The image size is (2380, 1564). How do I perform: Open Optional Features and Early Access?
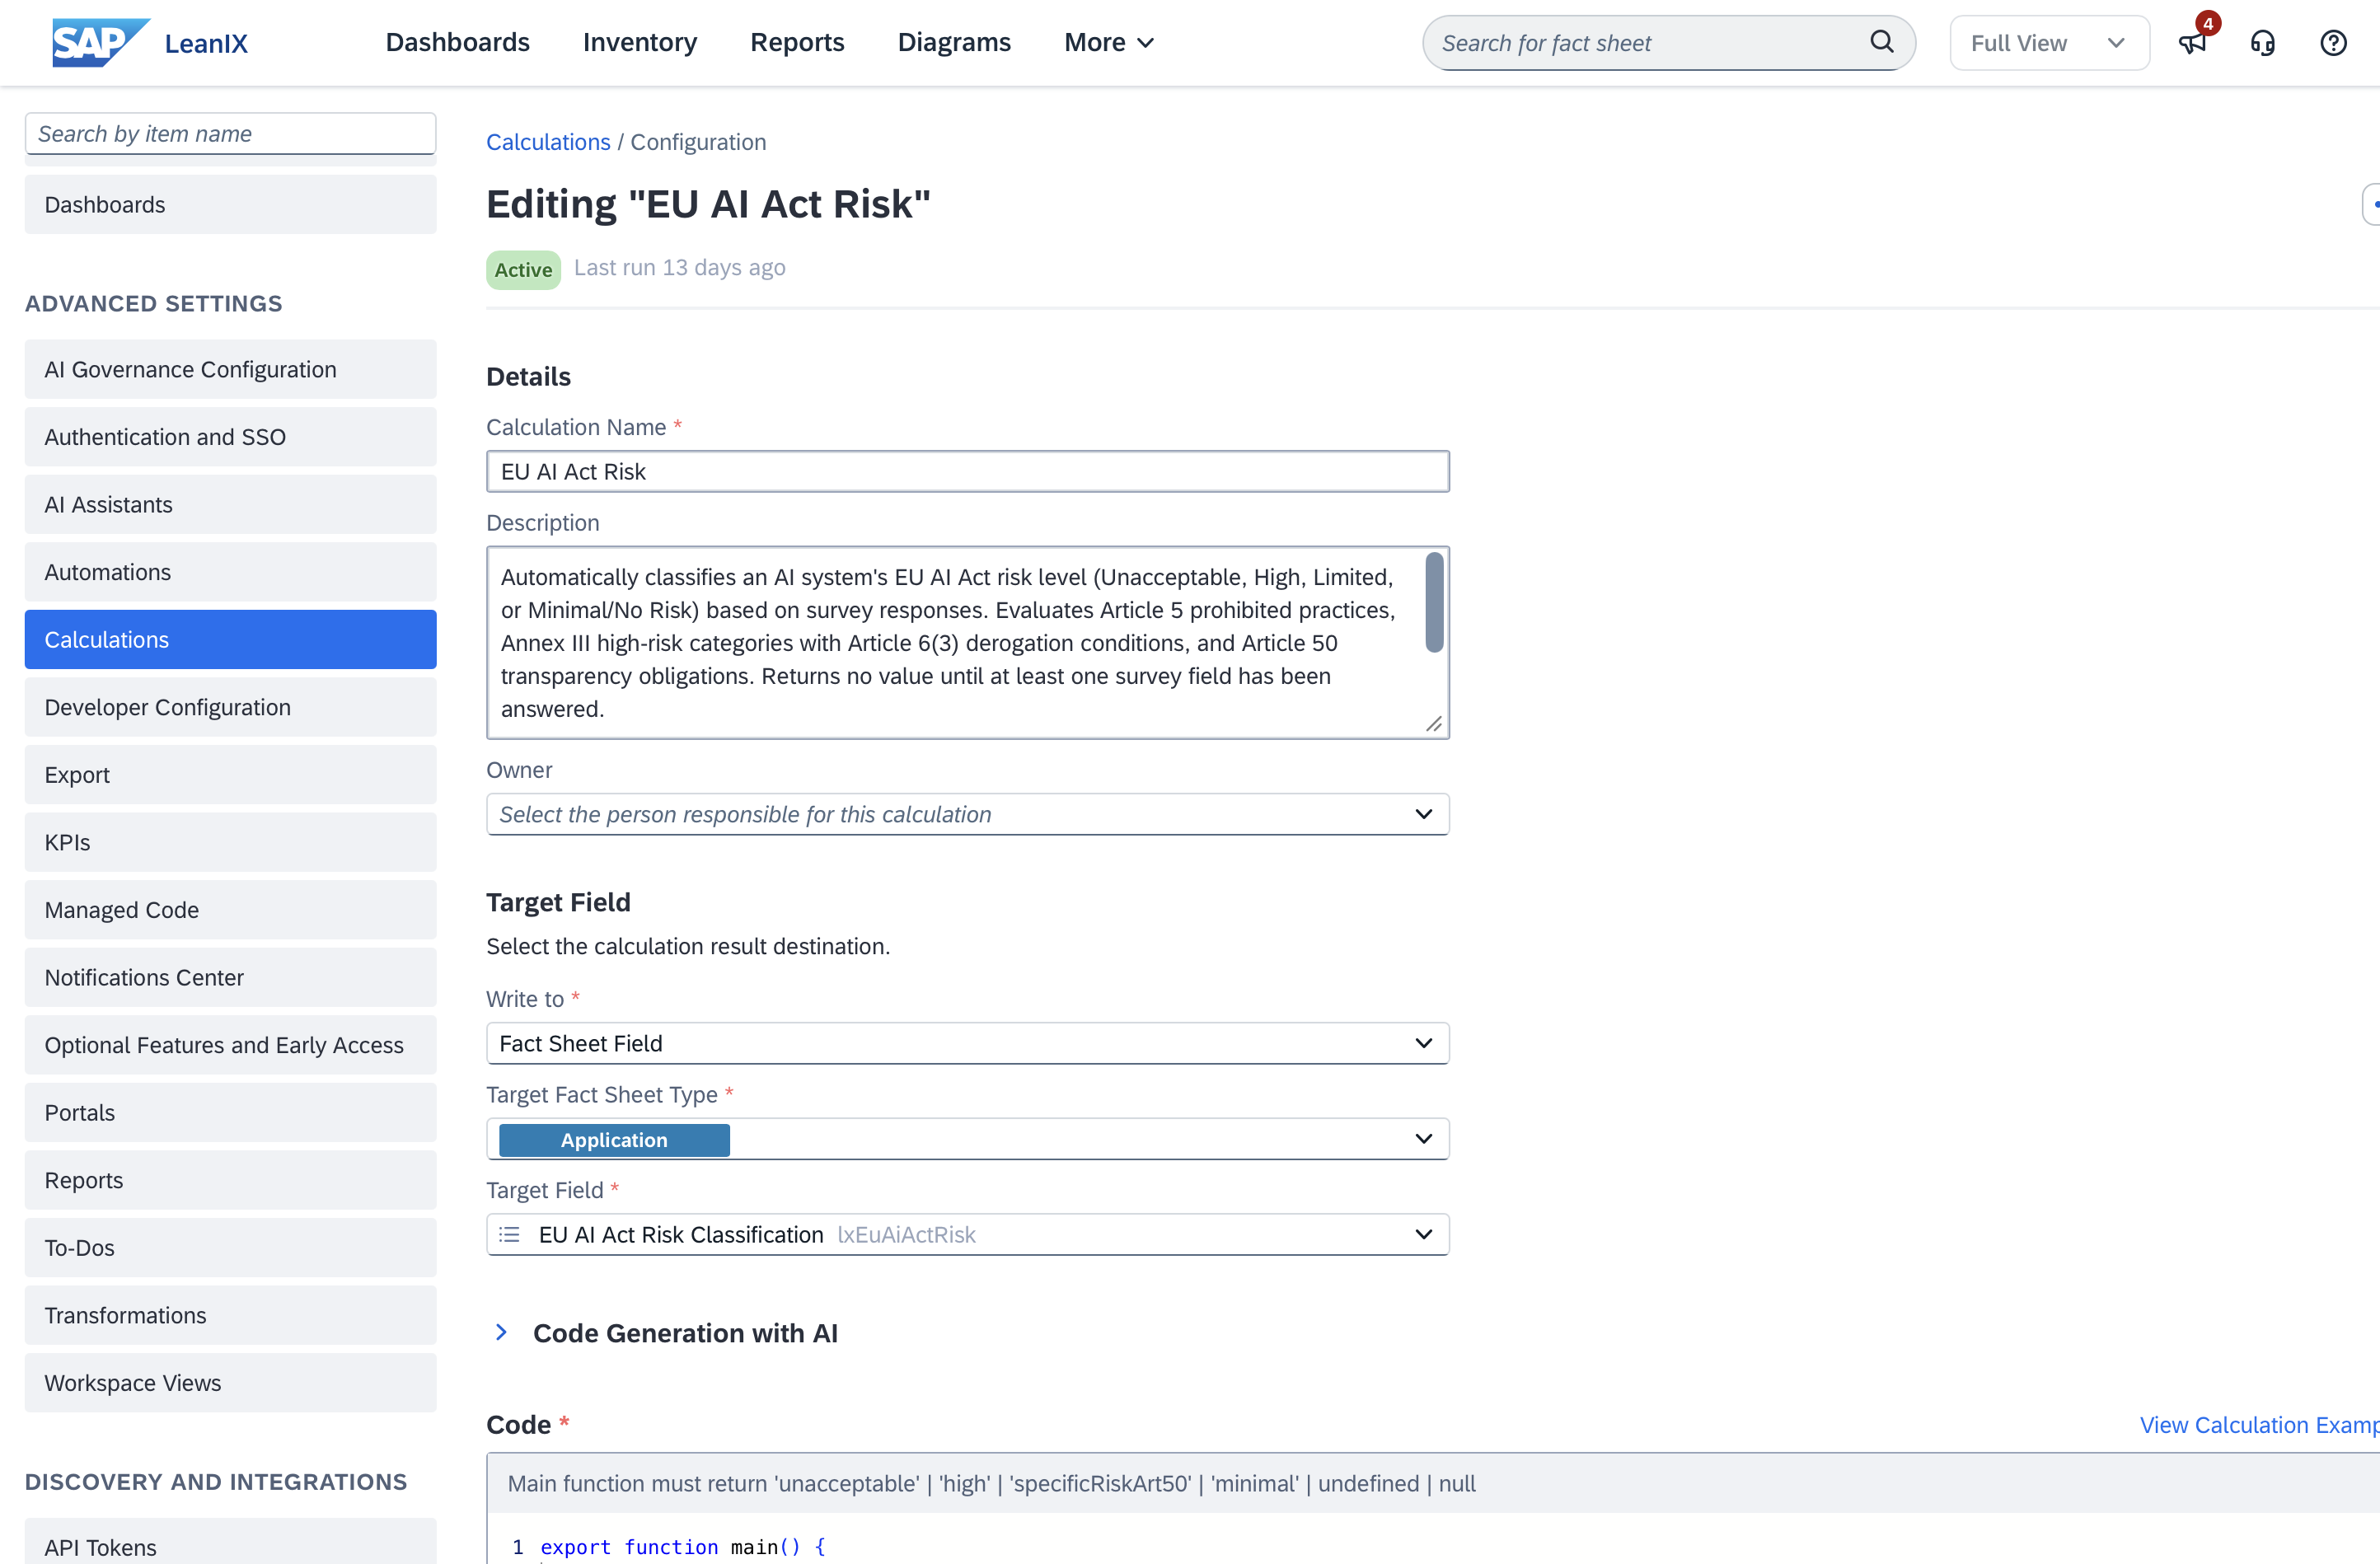click(231, 1045)
